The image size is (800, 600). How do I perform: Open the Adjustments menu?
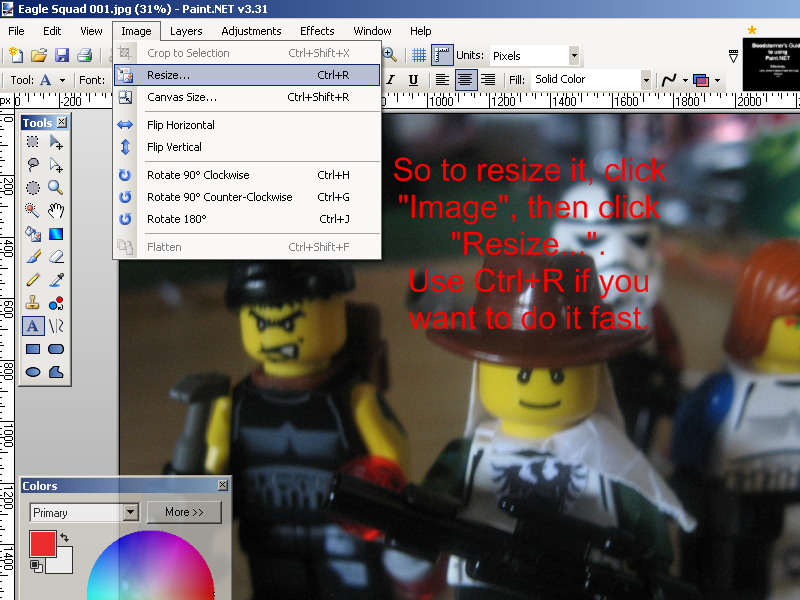pos(251,31)
